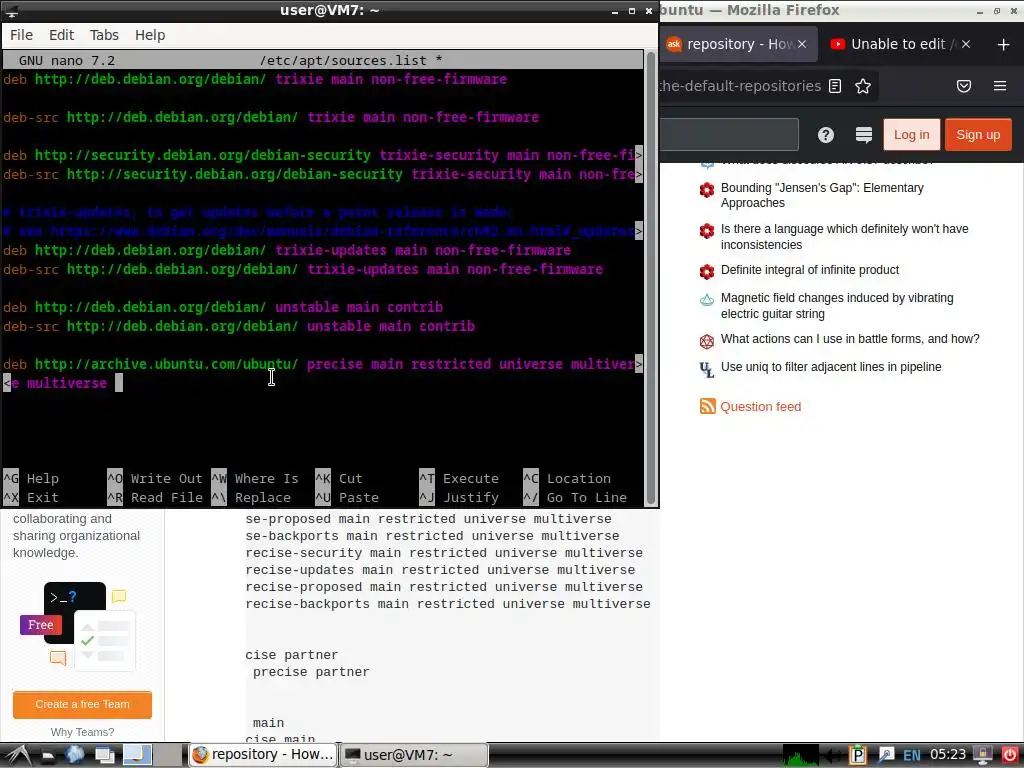Click the 'trixie-updates main non-free-firmware' deb line
This screenshot has height=768, width=1024.
[x=287, y=251]
